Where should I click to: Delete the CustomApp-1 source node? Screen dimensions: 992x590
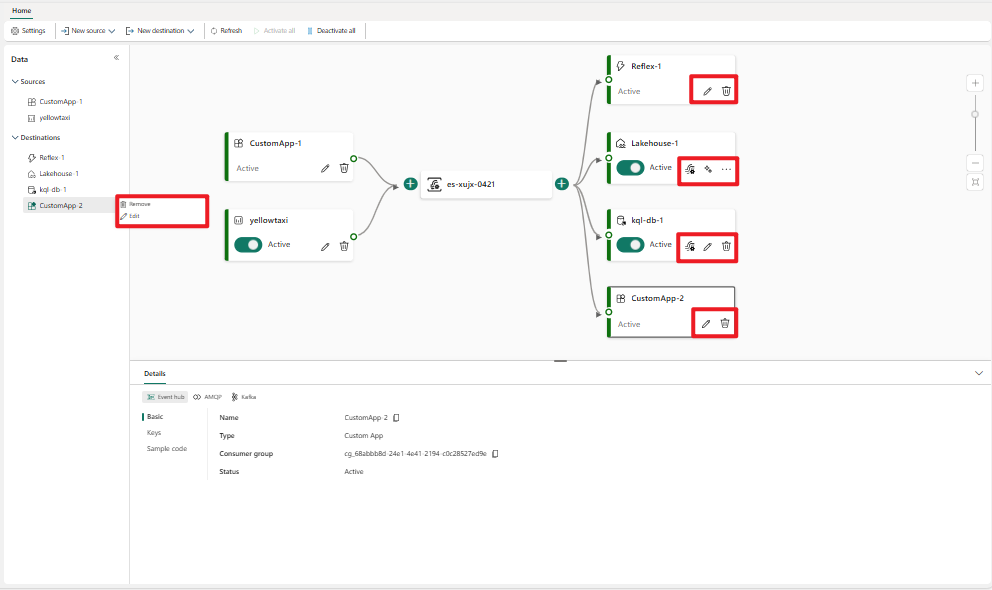click(x=344, y=168)
